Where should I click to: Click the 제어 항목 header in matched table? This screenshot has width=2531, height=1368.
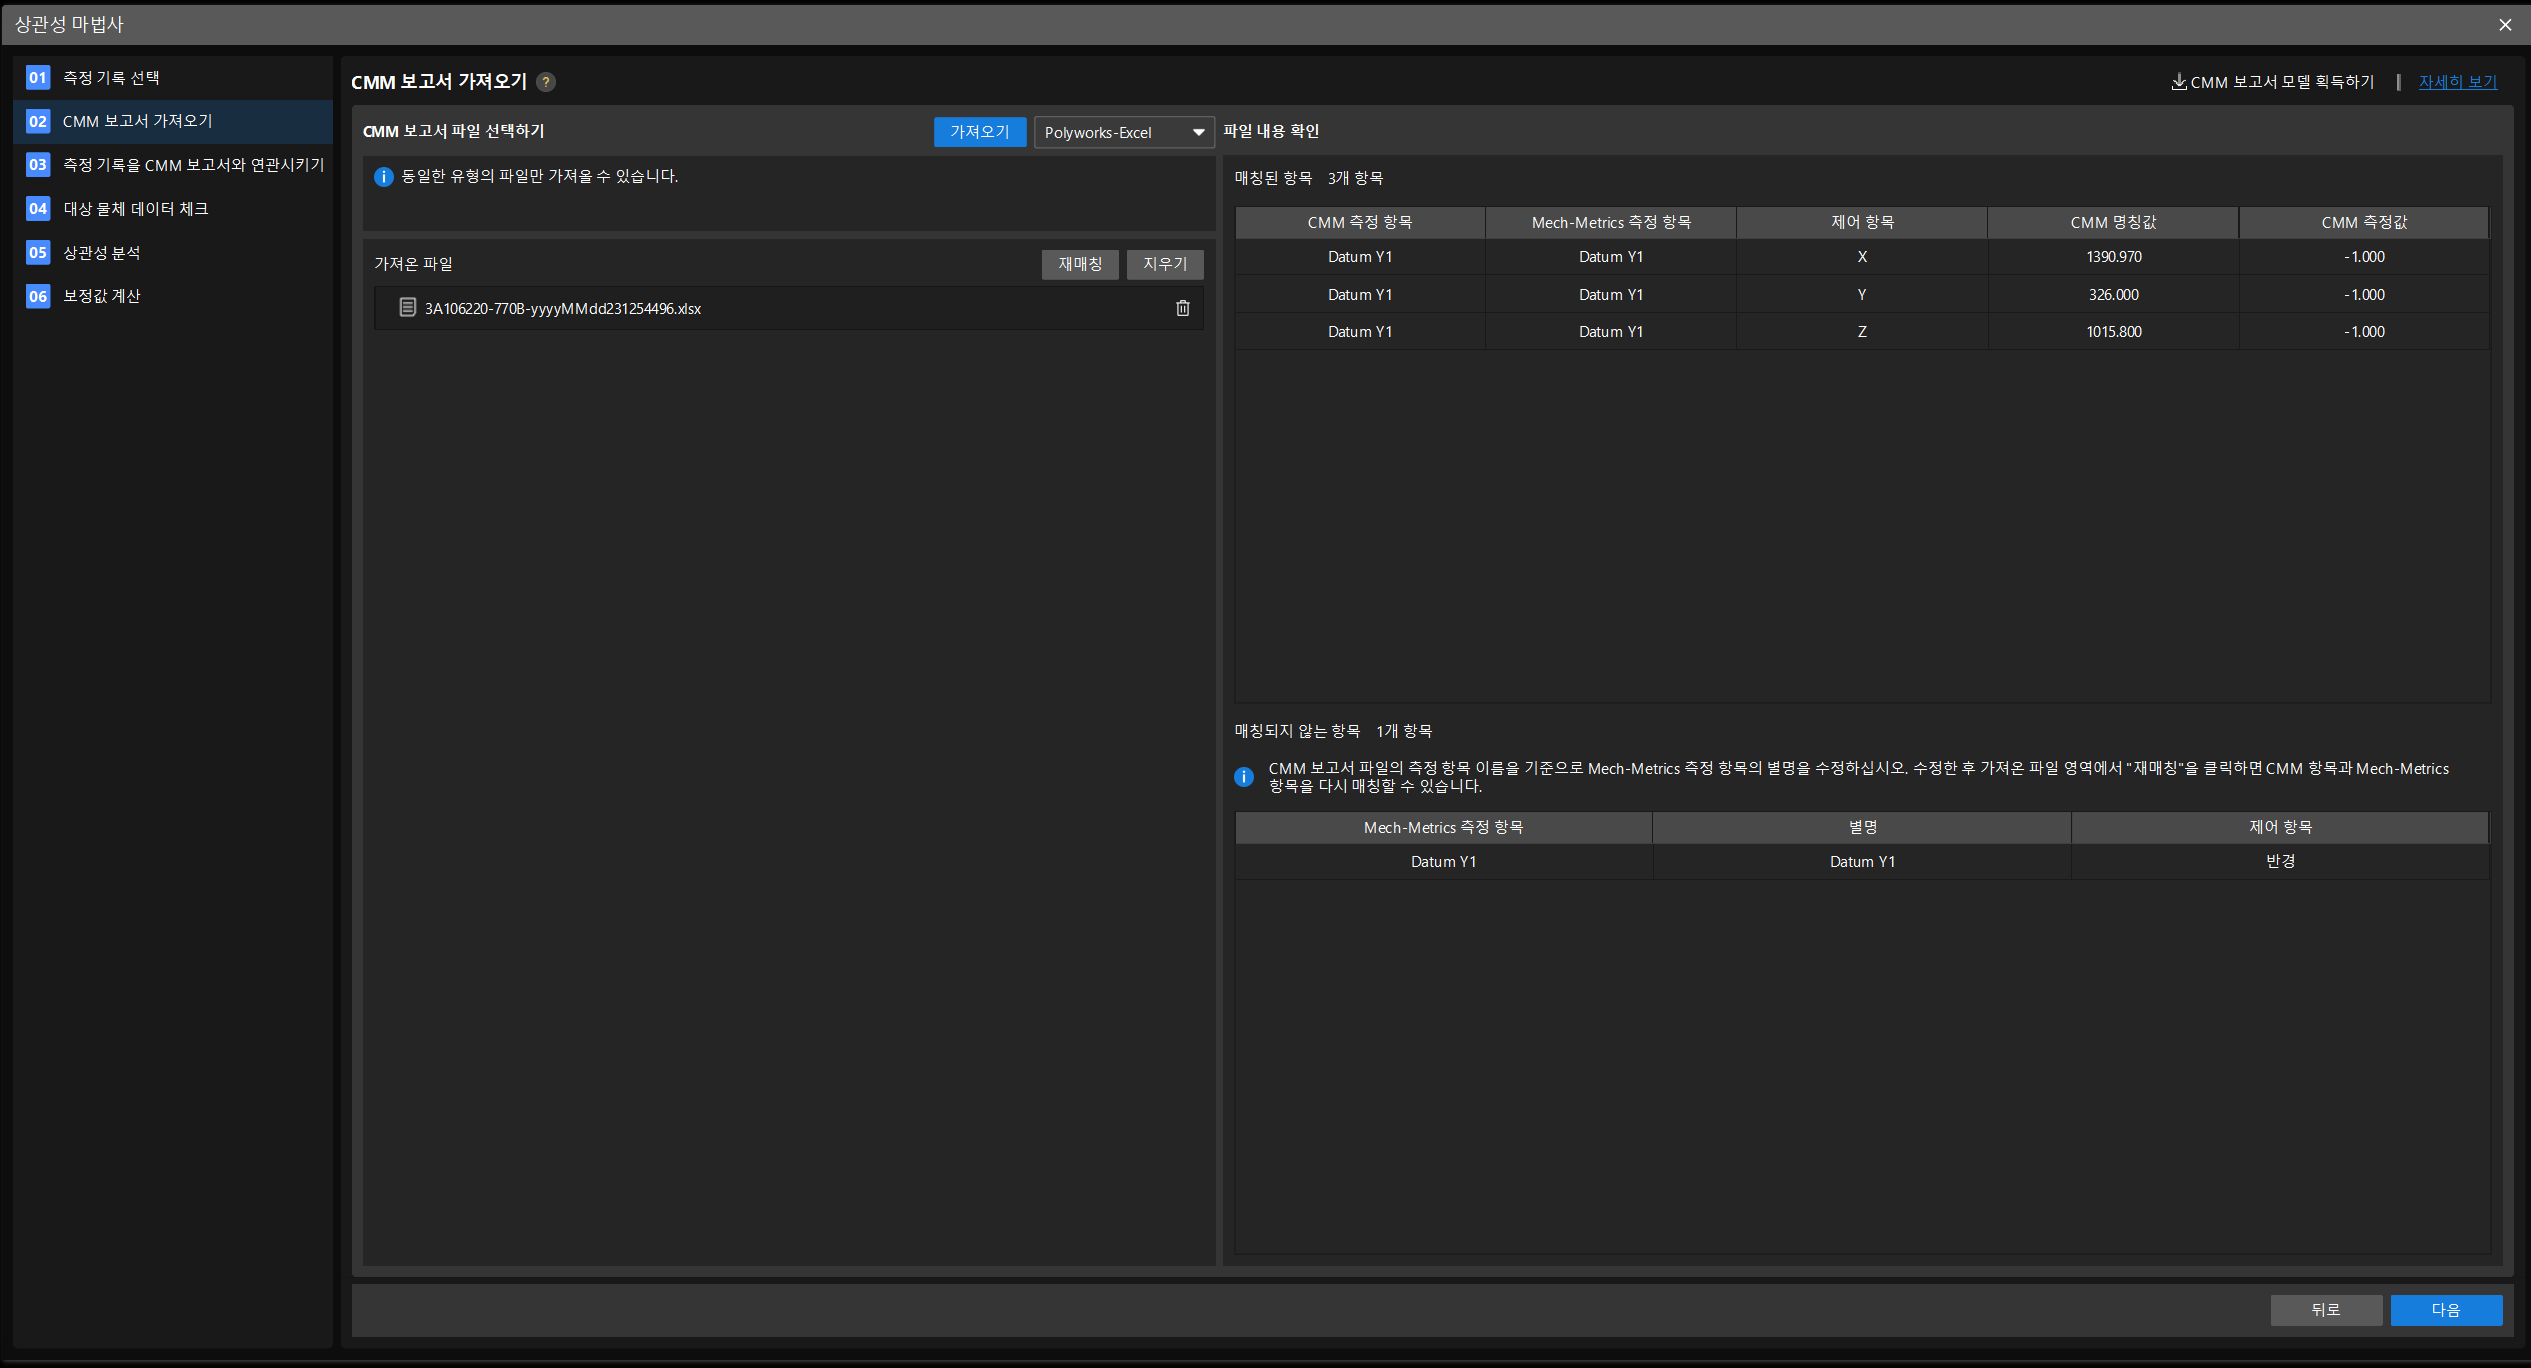coord(1862,222)
